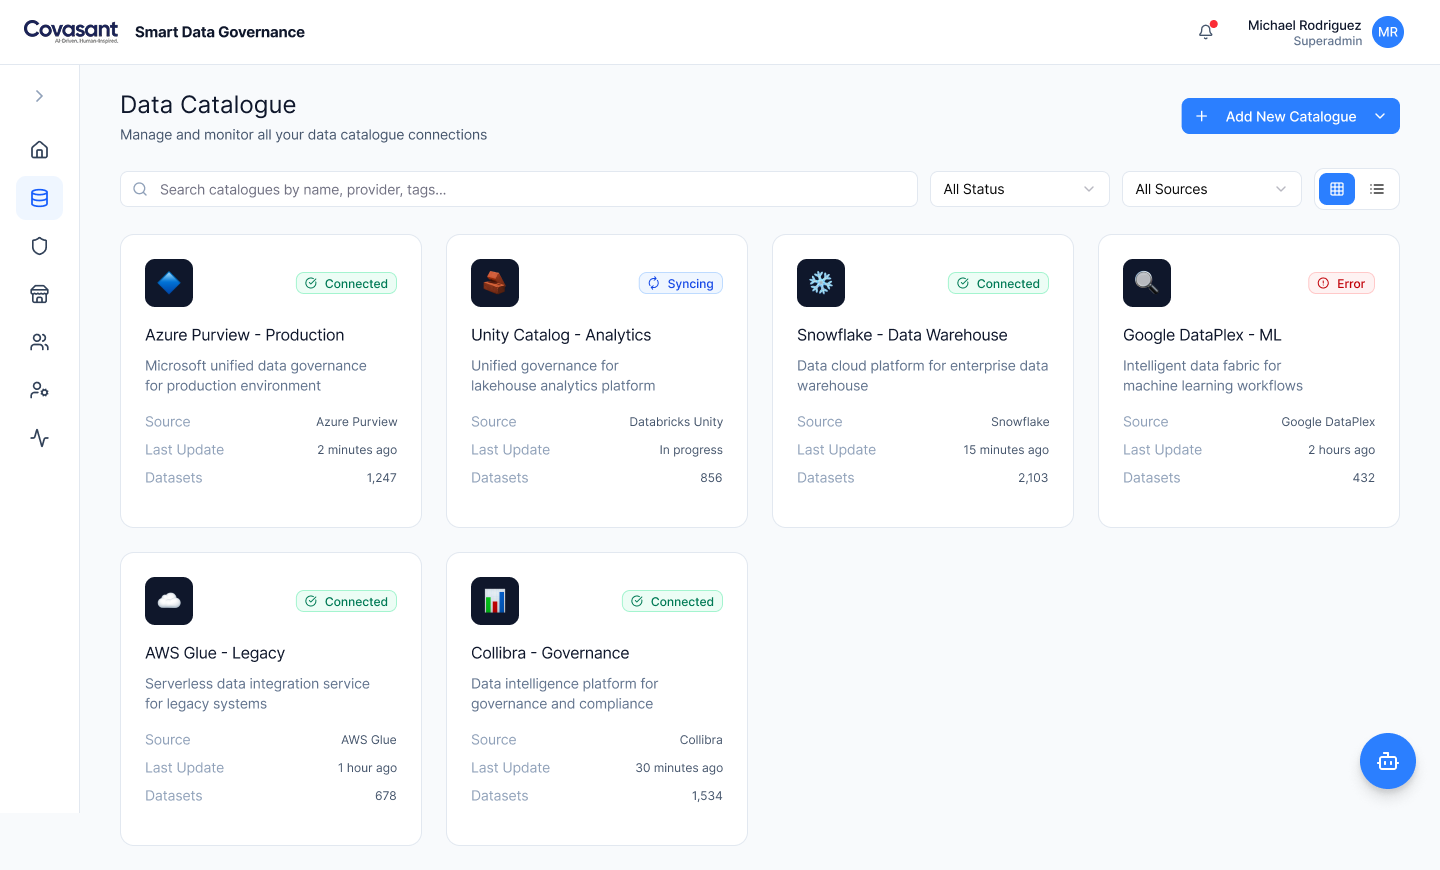
Task: Switch to list view
Action: tap(1377, 189)
